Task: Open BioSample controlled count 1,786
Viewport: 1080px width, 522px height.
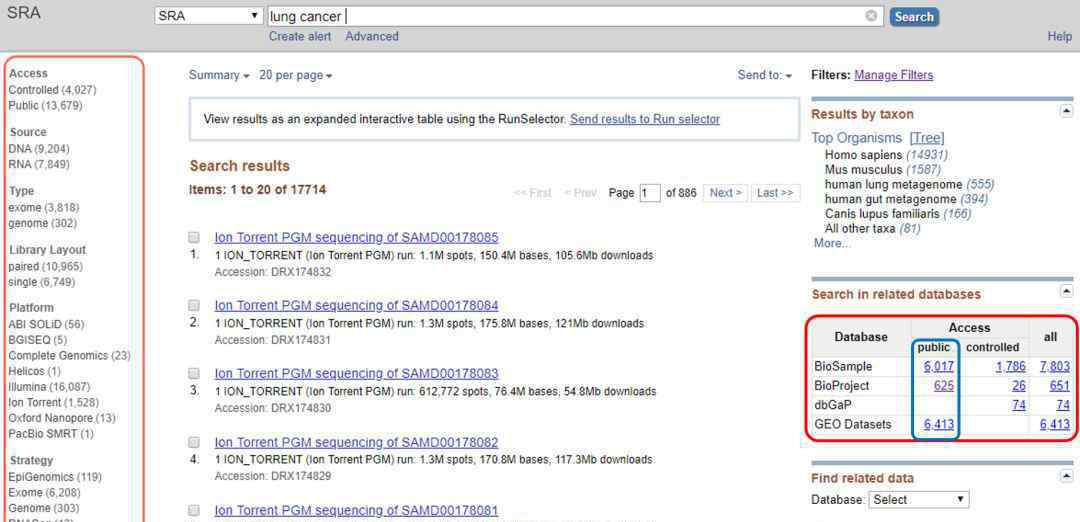Action: click(x=1010, y=366)
